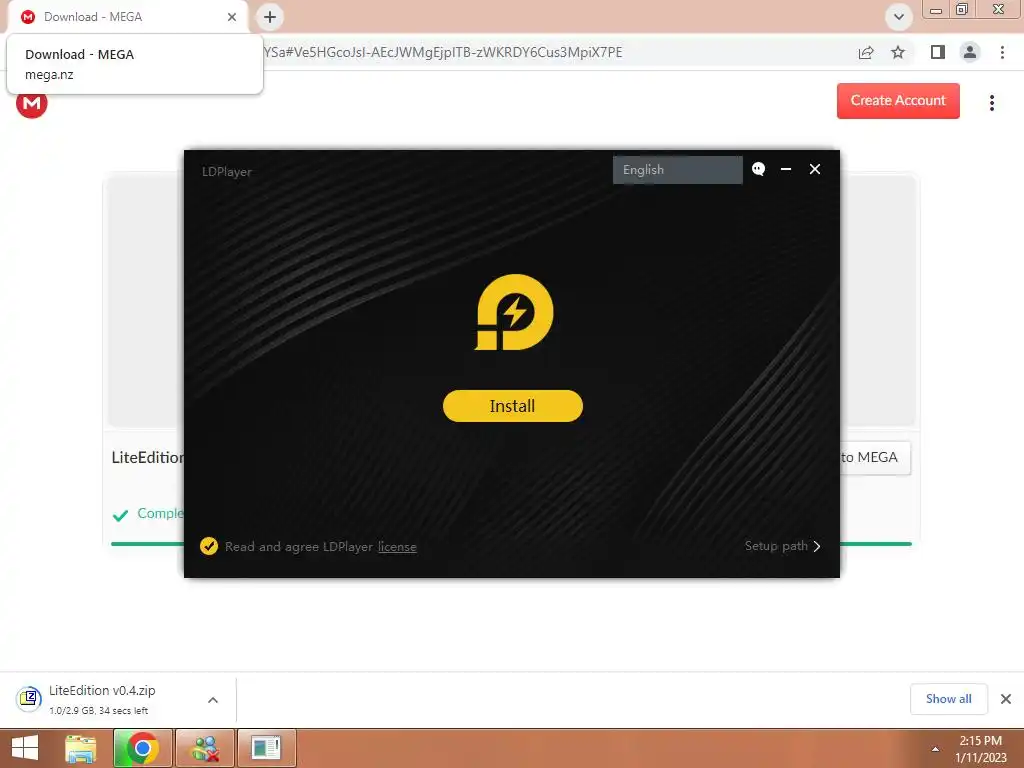Expand the Setup path option

782,546
